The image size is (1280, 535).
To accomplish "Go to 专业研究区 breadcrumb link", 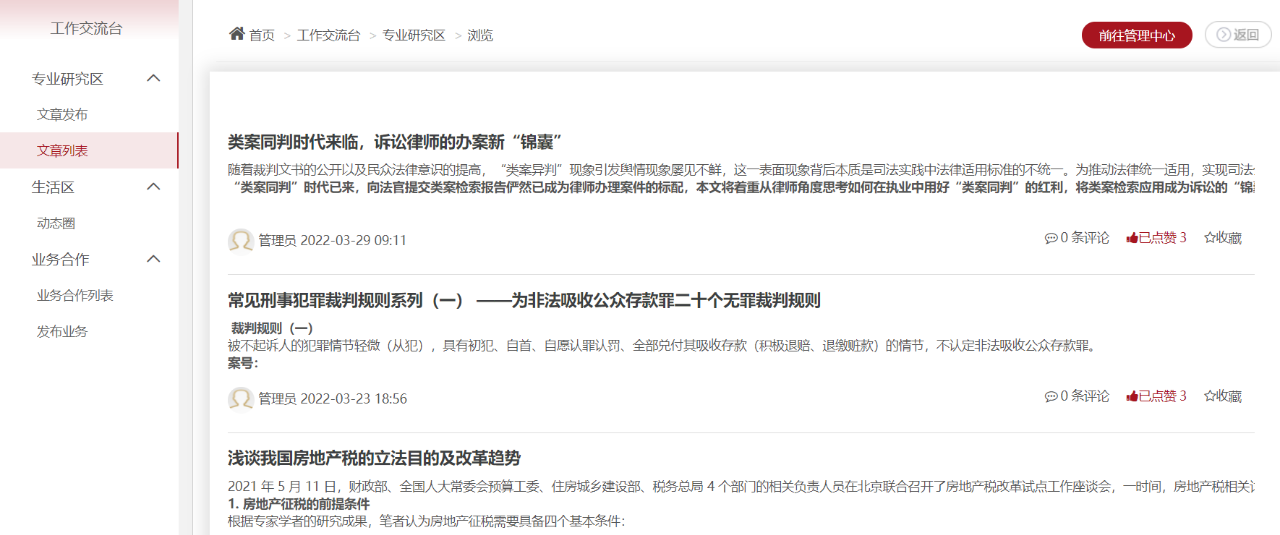I will coord(414,35).
